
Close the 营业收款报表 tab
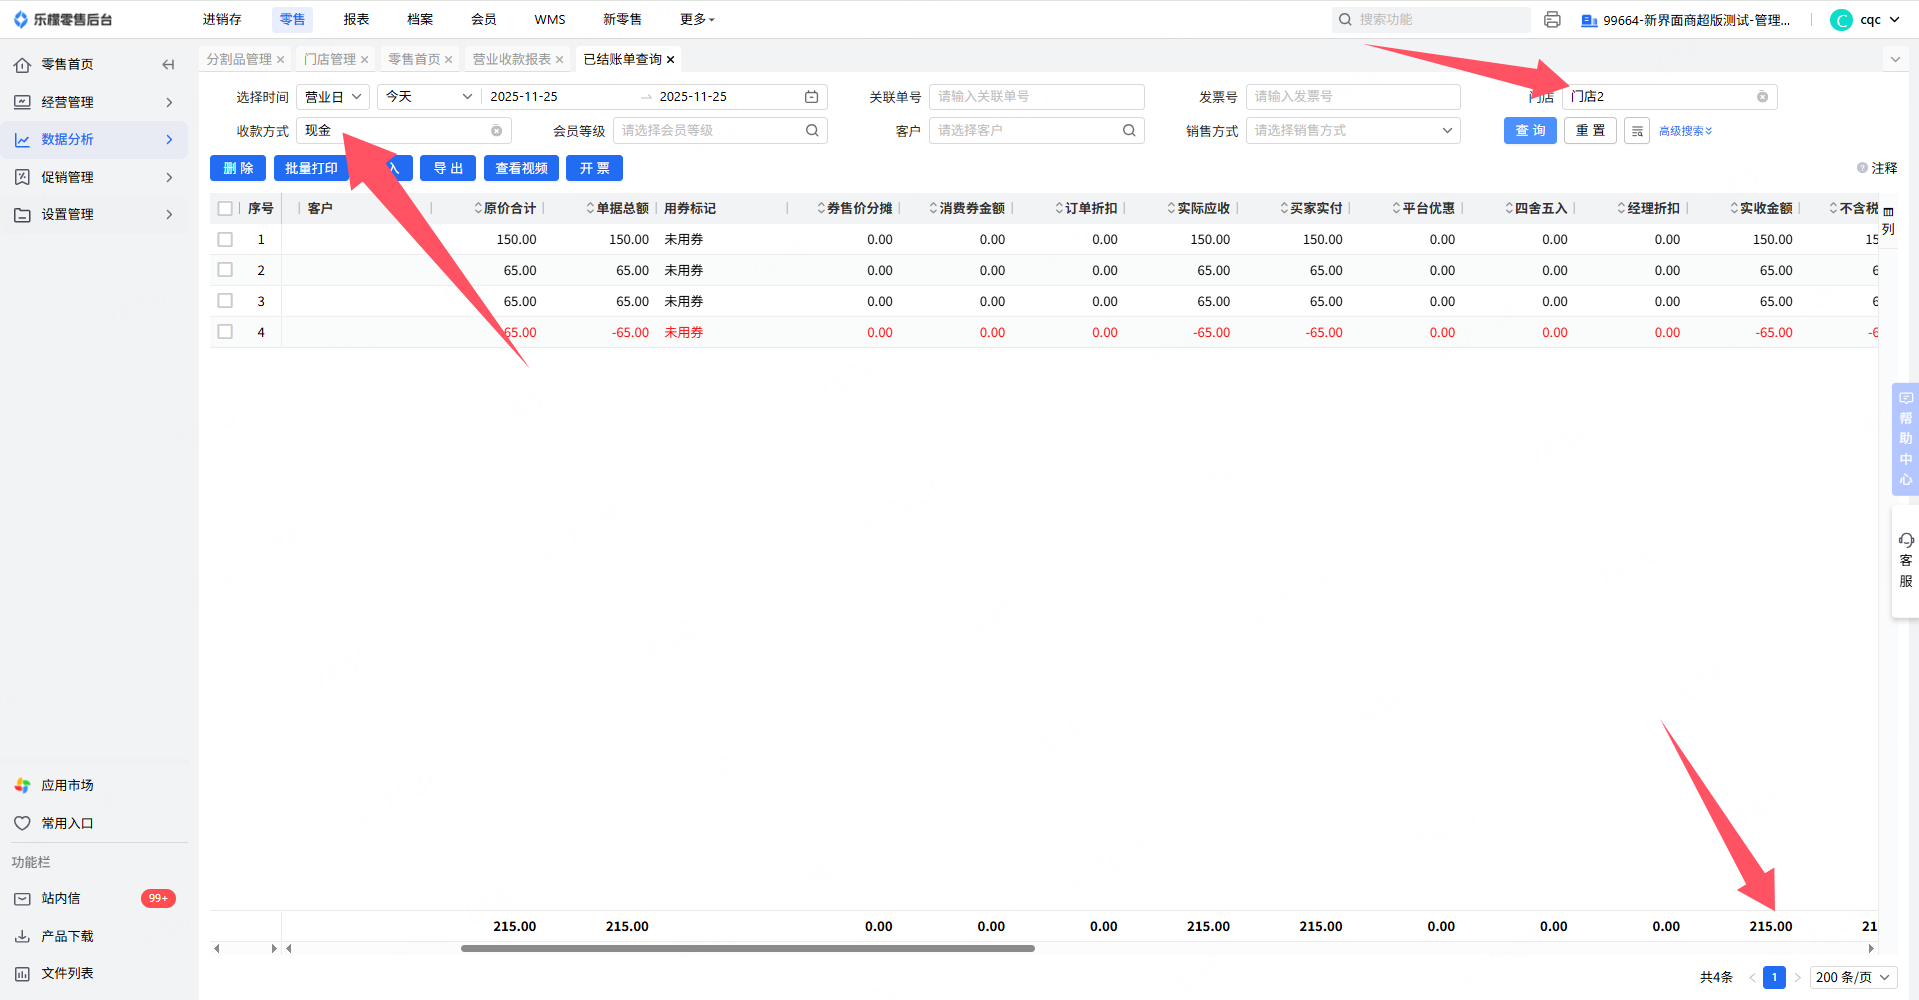(x=560, y=60)
